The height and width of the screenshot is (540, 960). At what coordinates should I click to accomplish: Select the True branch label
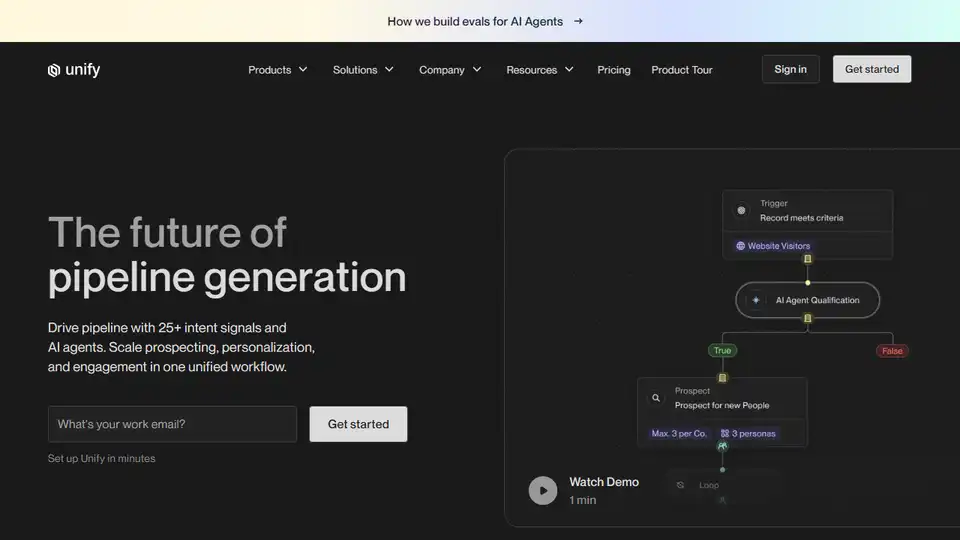click(722, 351)
